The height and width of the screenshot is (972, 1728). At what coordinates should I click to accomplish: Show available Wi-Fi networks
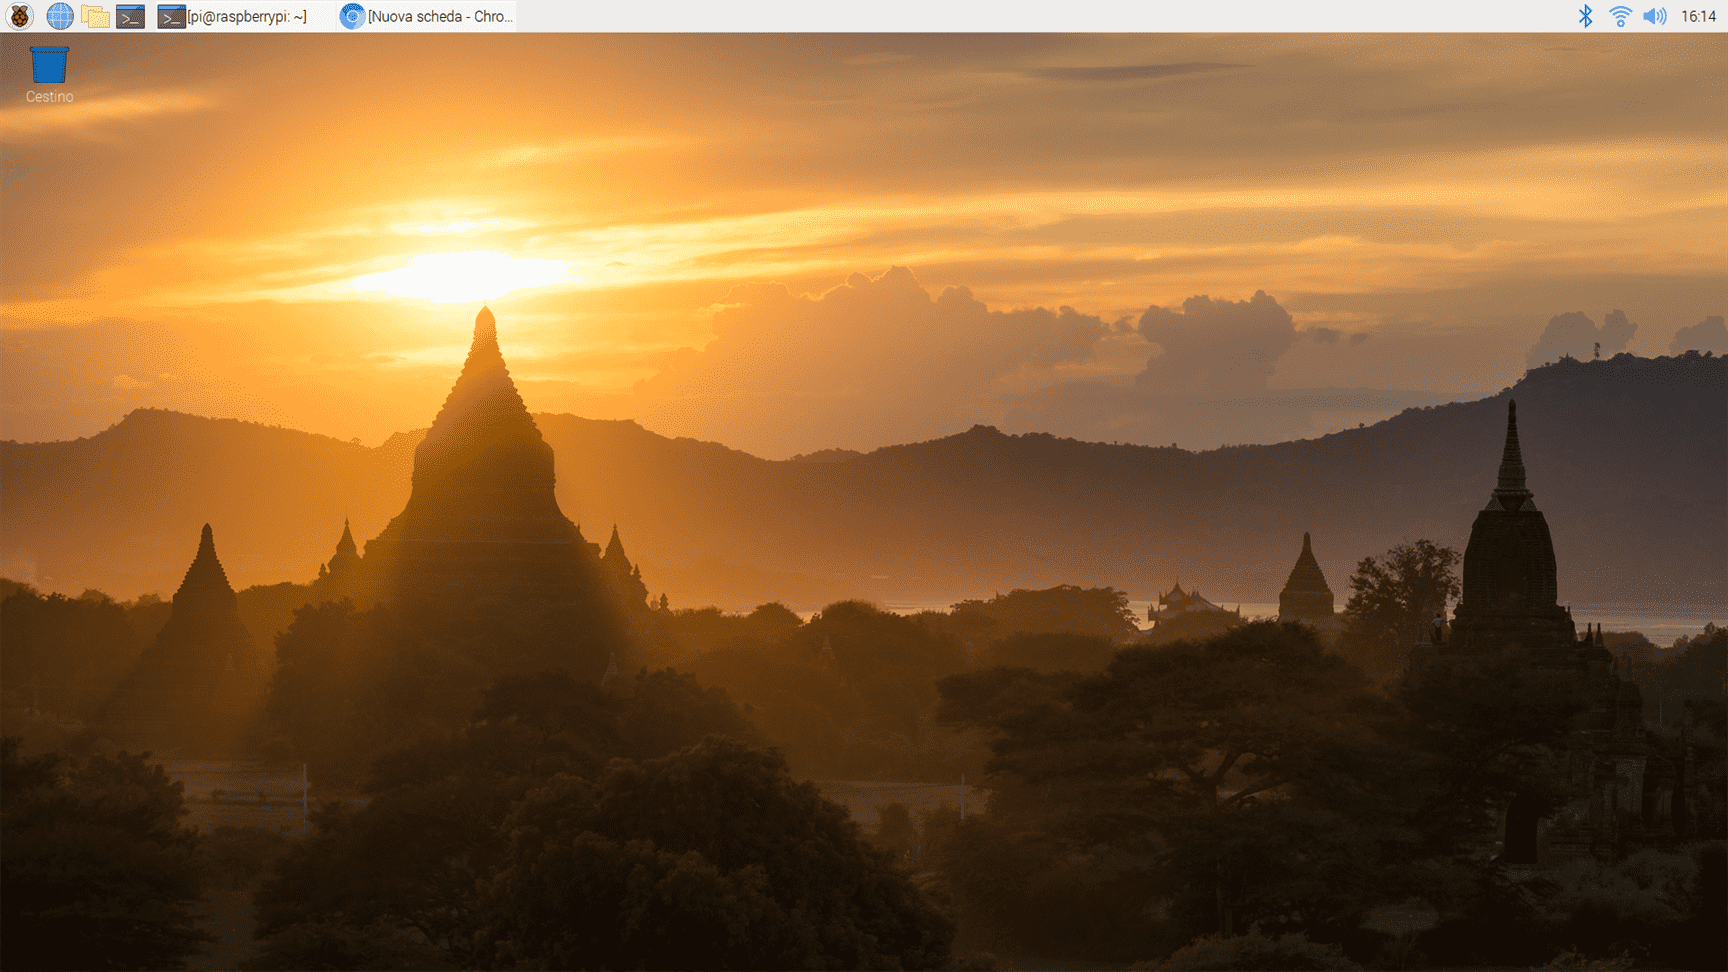coord(1620,16)
